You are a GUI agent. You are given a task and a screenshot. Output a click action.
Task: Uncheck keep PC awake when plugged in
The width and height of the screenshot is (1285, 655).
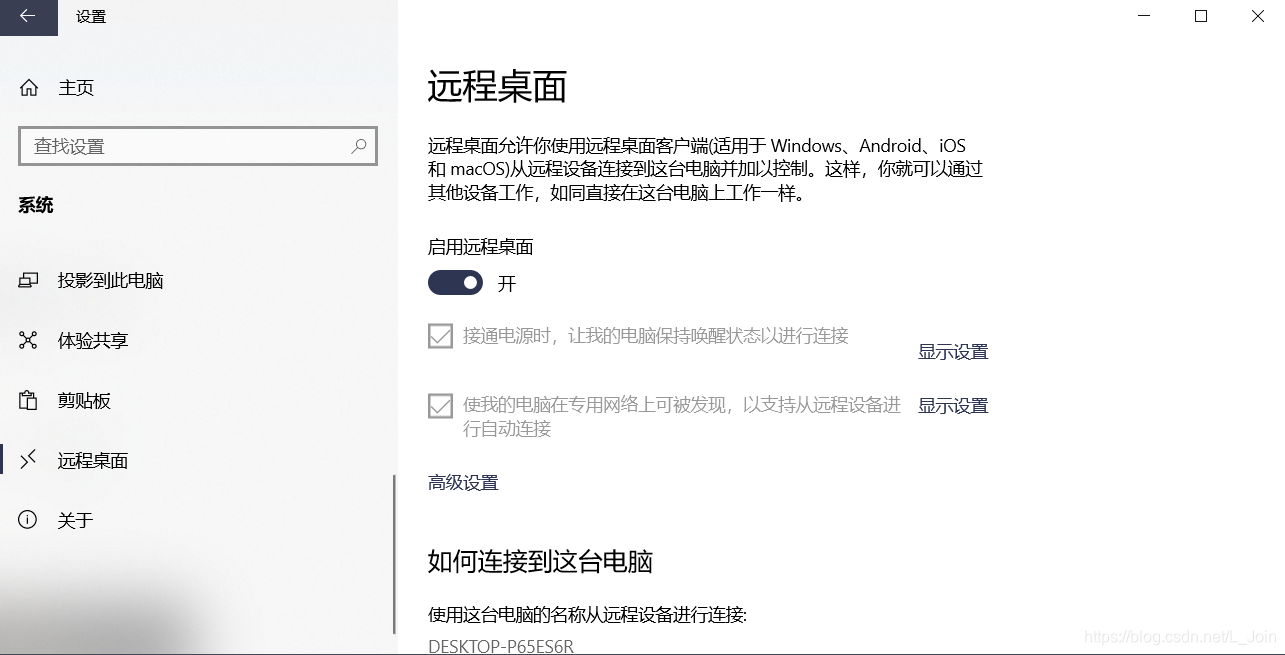[440, 336]
